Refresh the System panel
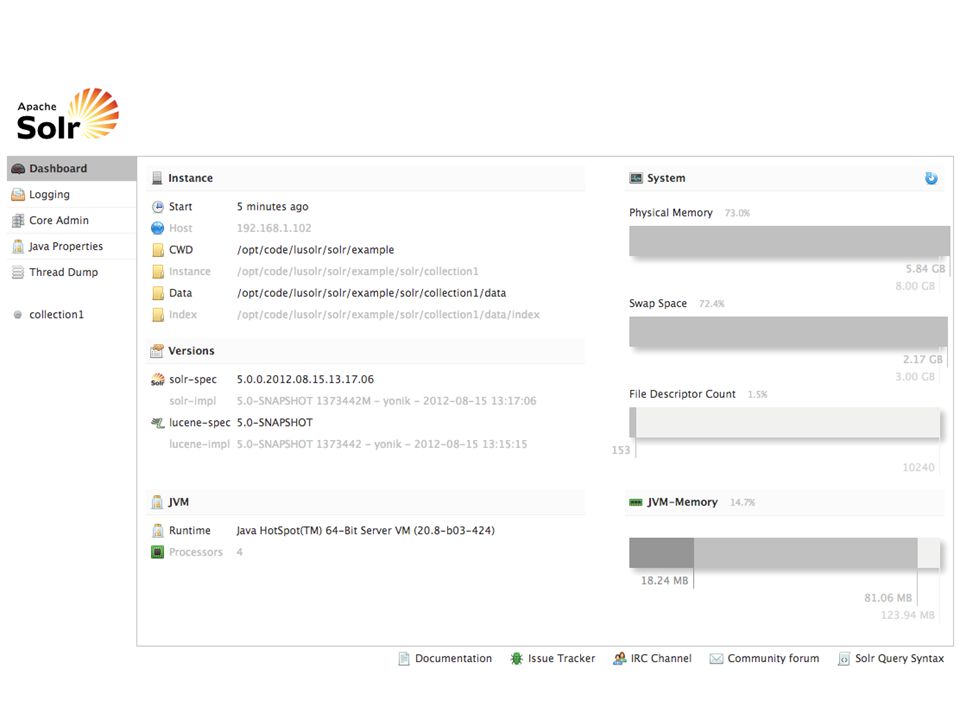 point(931,178)
